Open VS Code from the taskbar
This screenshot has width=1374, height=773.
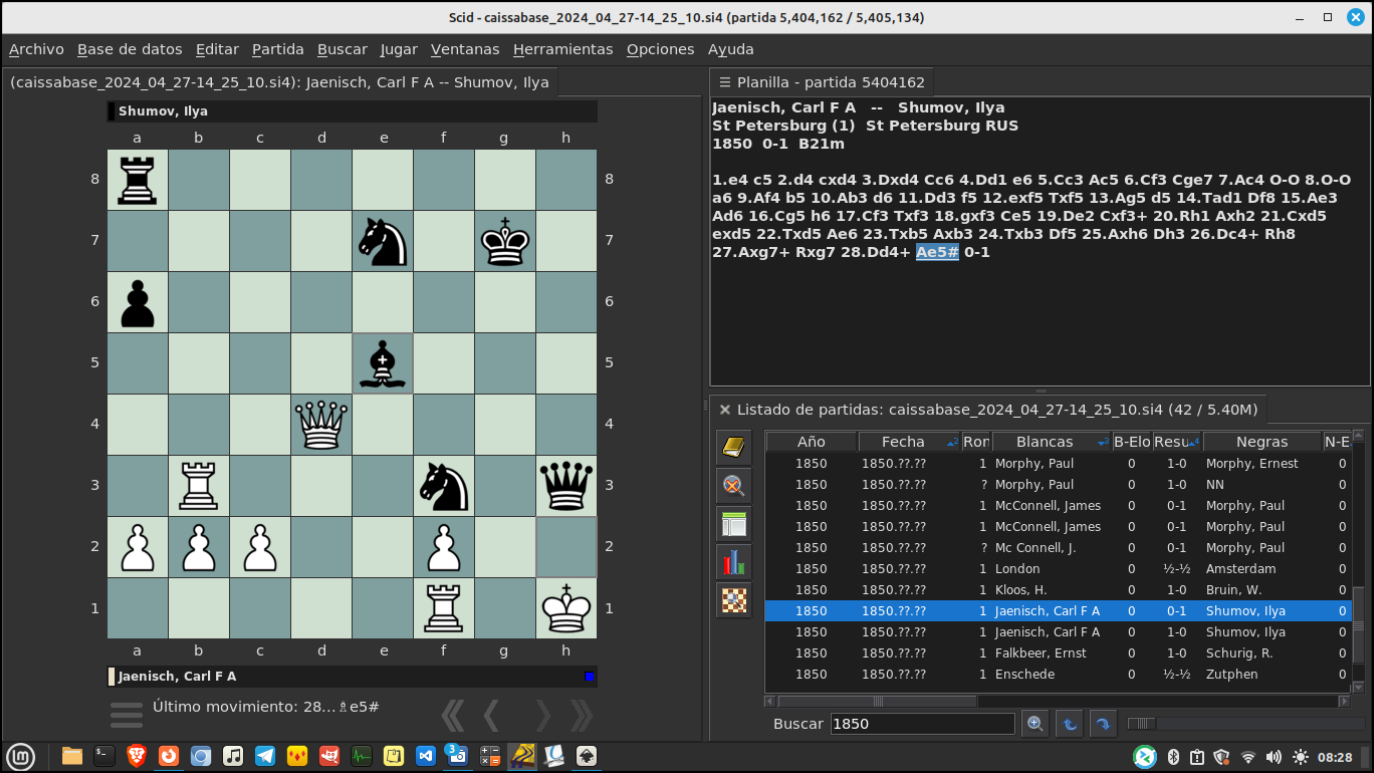(x=426, y=756)
